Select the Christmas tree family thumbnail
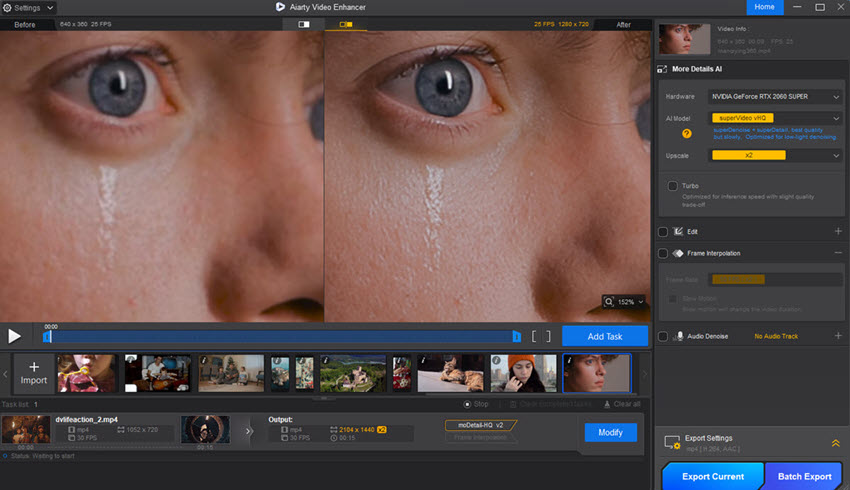This screenshot has height=490, width=850. [231, 373]
